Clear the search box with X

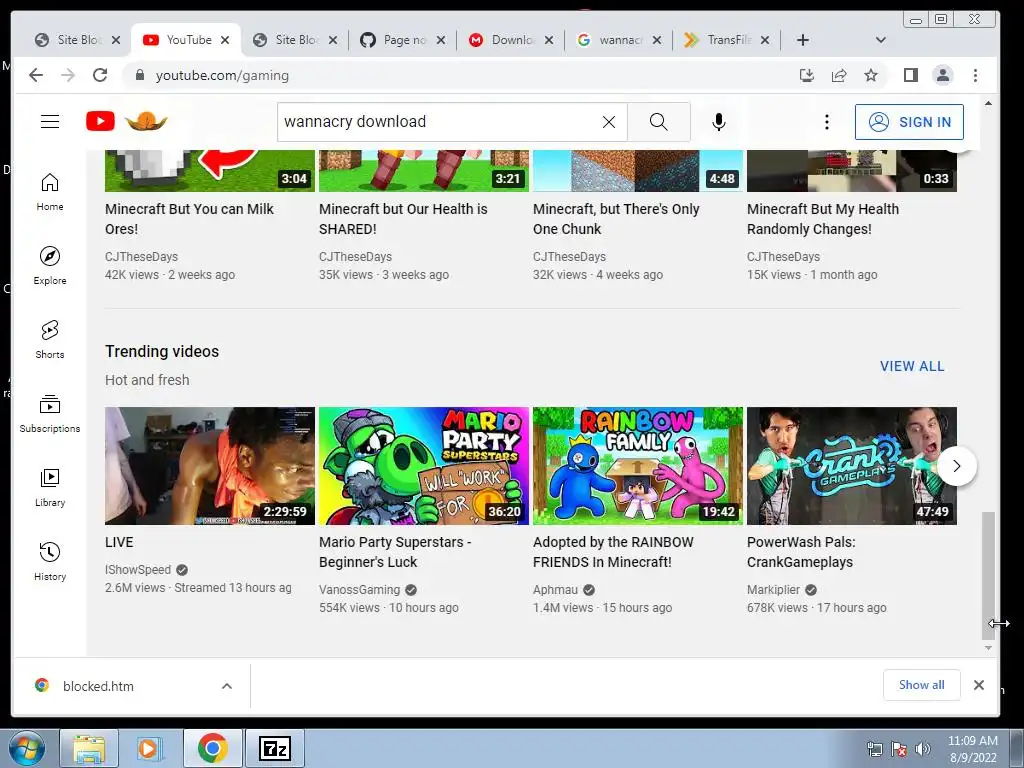click(609, 122)
